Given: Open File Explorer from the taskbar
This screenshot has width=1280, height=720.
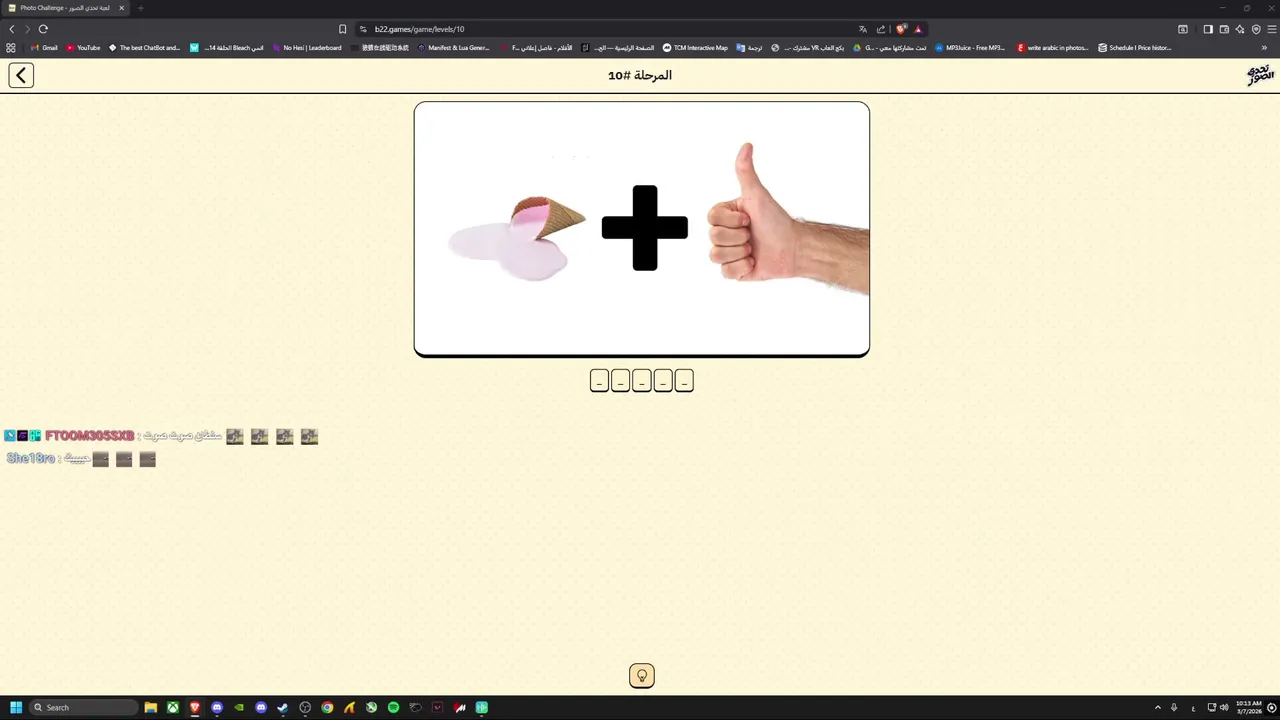Looking at the screenshot, I should tap(151, 708).
